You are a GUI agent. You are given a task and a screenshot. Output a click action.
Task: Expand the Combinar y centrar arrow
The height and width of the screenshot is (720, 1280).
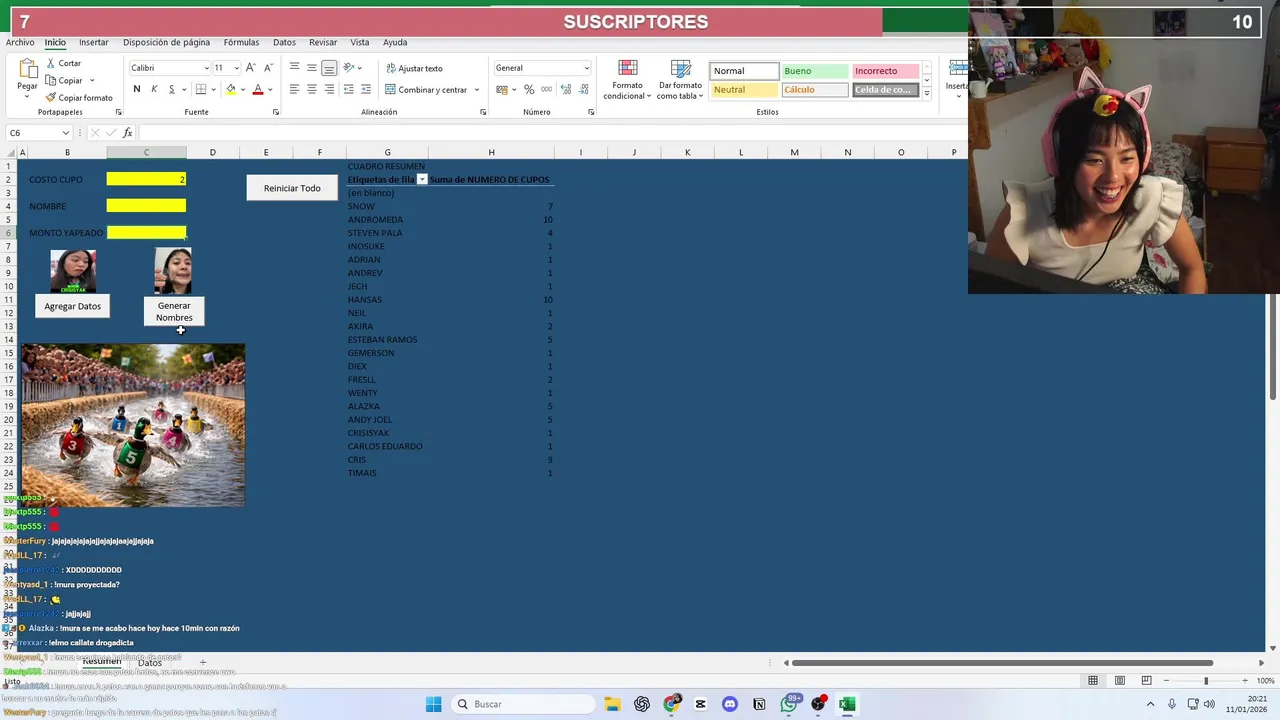477,90
